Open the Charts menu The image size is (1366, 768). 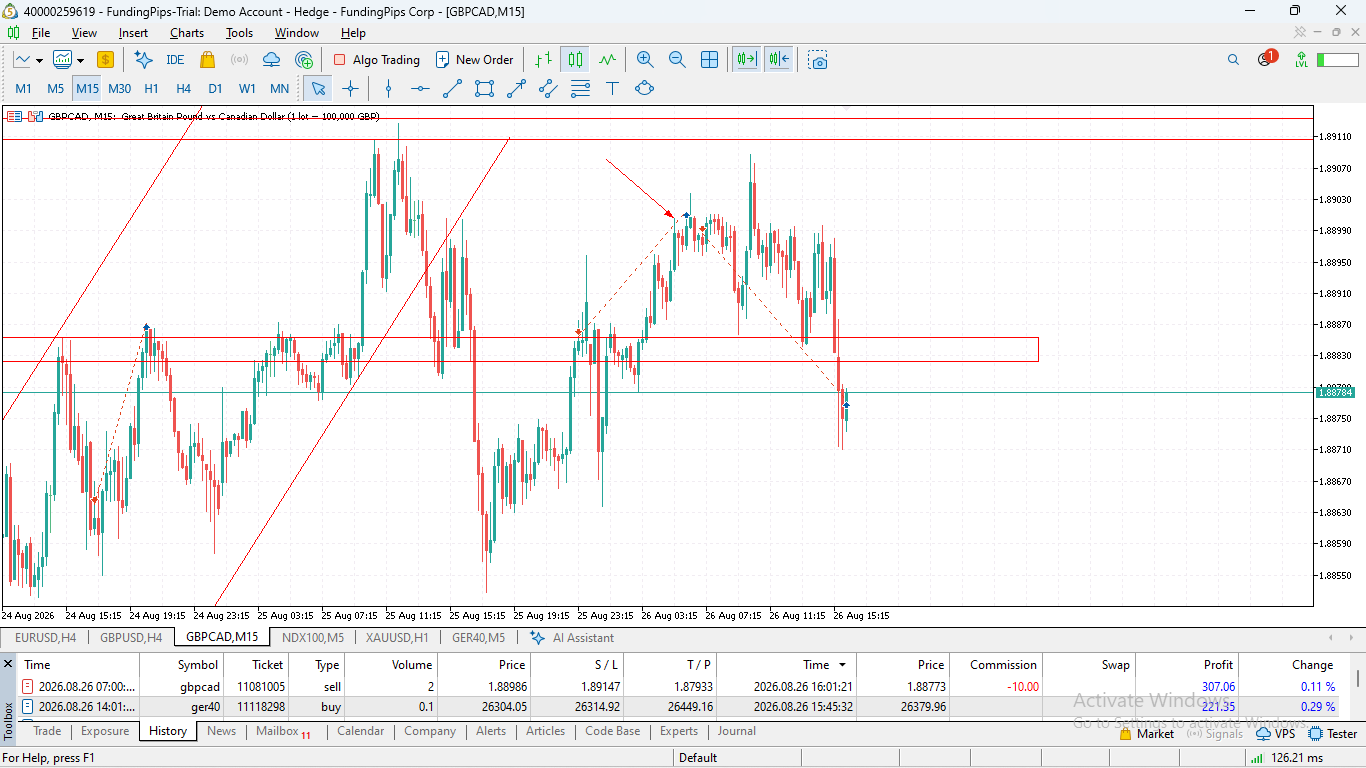[x=187, y=33]
